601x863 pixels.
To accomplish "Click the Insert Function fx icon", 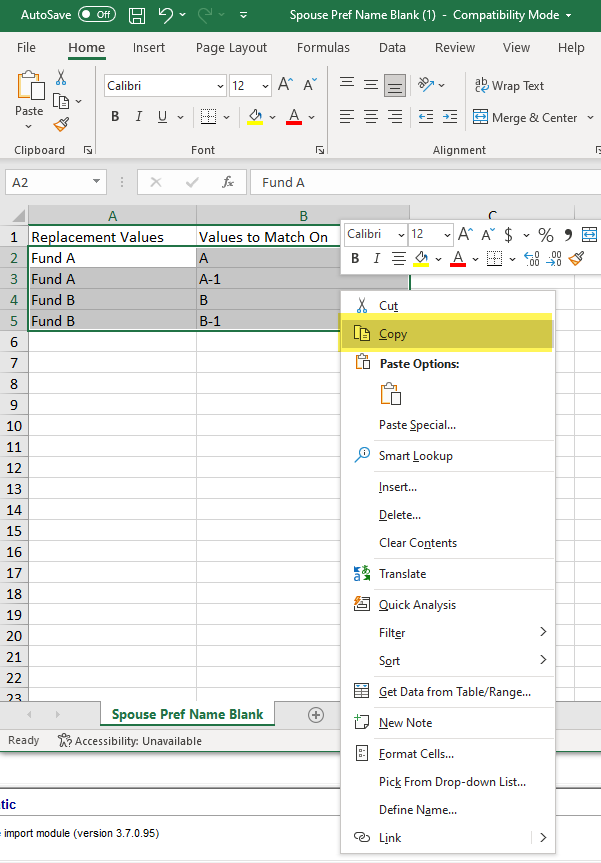I will click(x=228, y=182).
